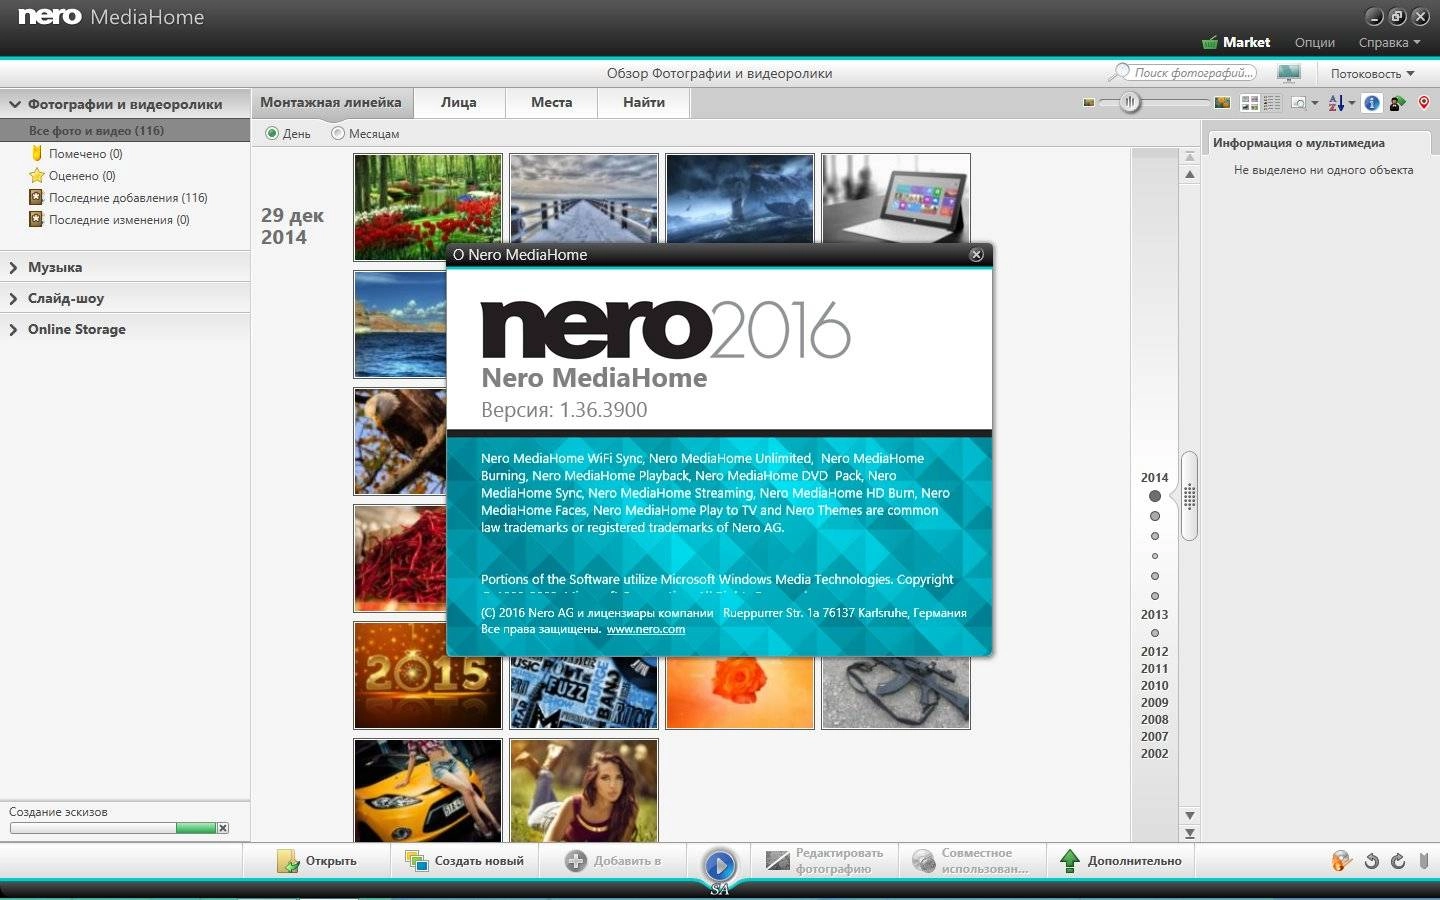Image resolution: width=1440 pixels, height=900 pixels.
Task: Switch to thumbnail grid view
Action: click(x=1250, y=102)
